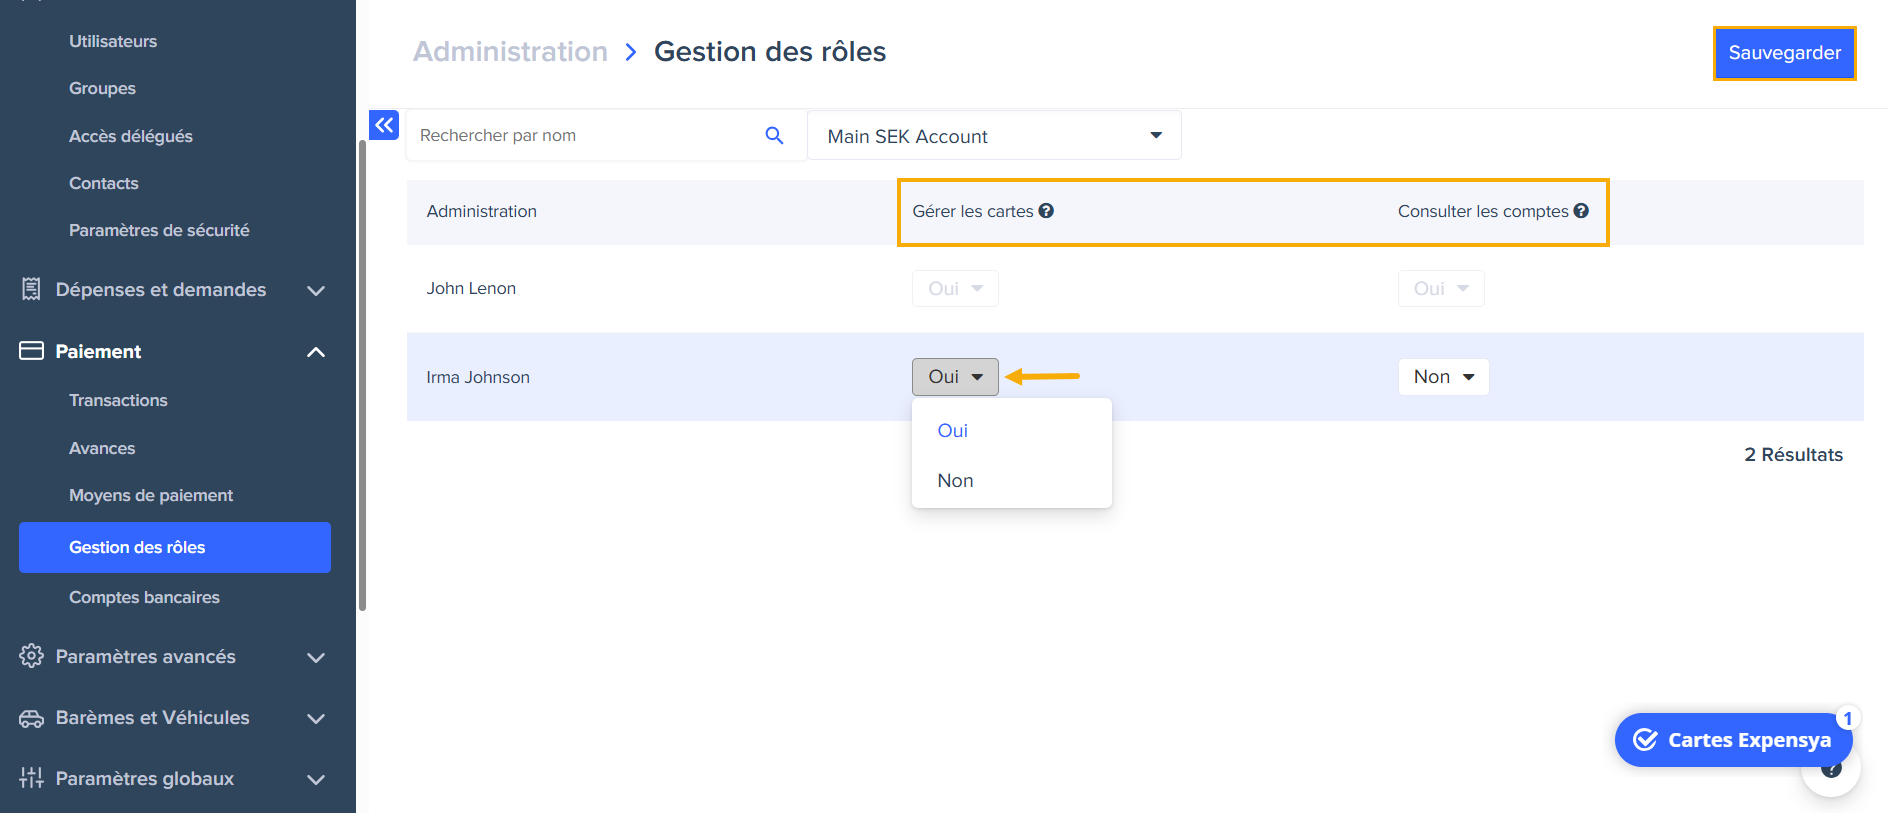Click the Paramètres globaux sliders icon
This screenshot has width=1888, height=813.
pos(31,778)
